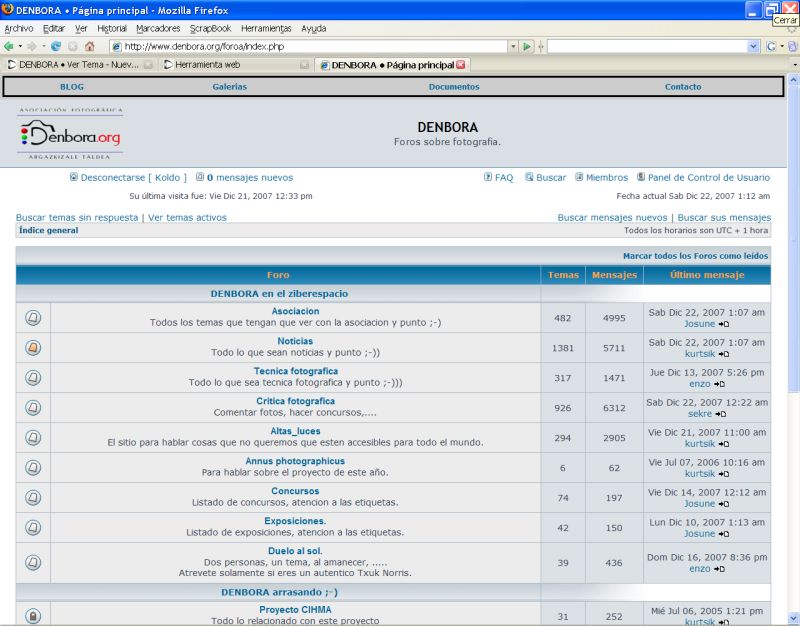Click the Denbora.org logo image
The width and height of the screenshot is (800, 626).
[x=70, y=134]
